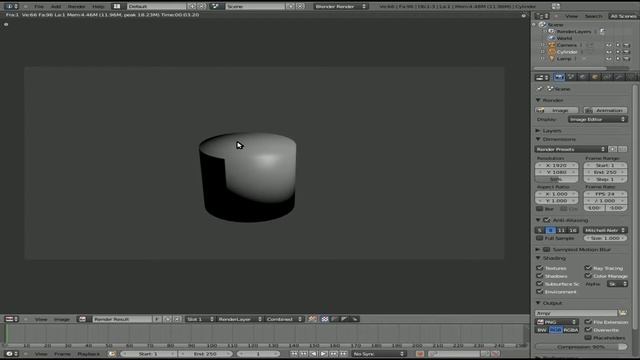Enable Full Sample checkbox
640x360 pixels.
pos(539,238)
